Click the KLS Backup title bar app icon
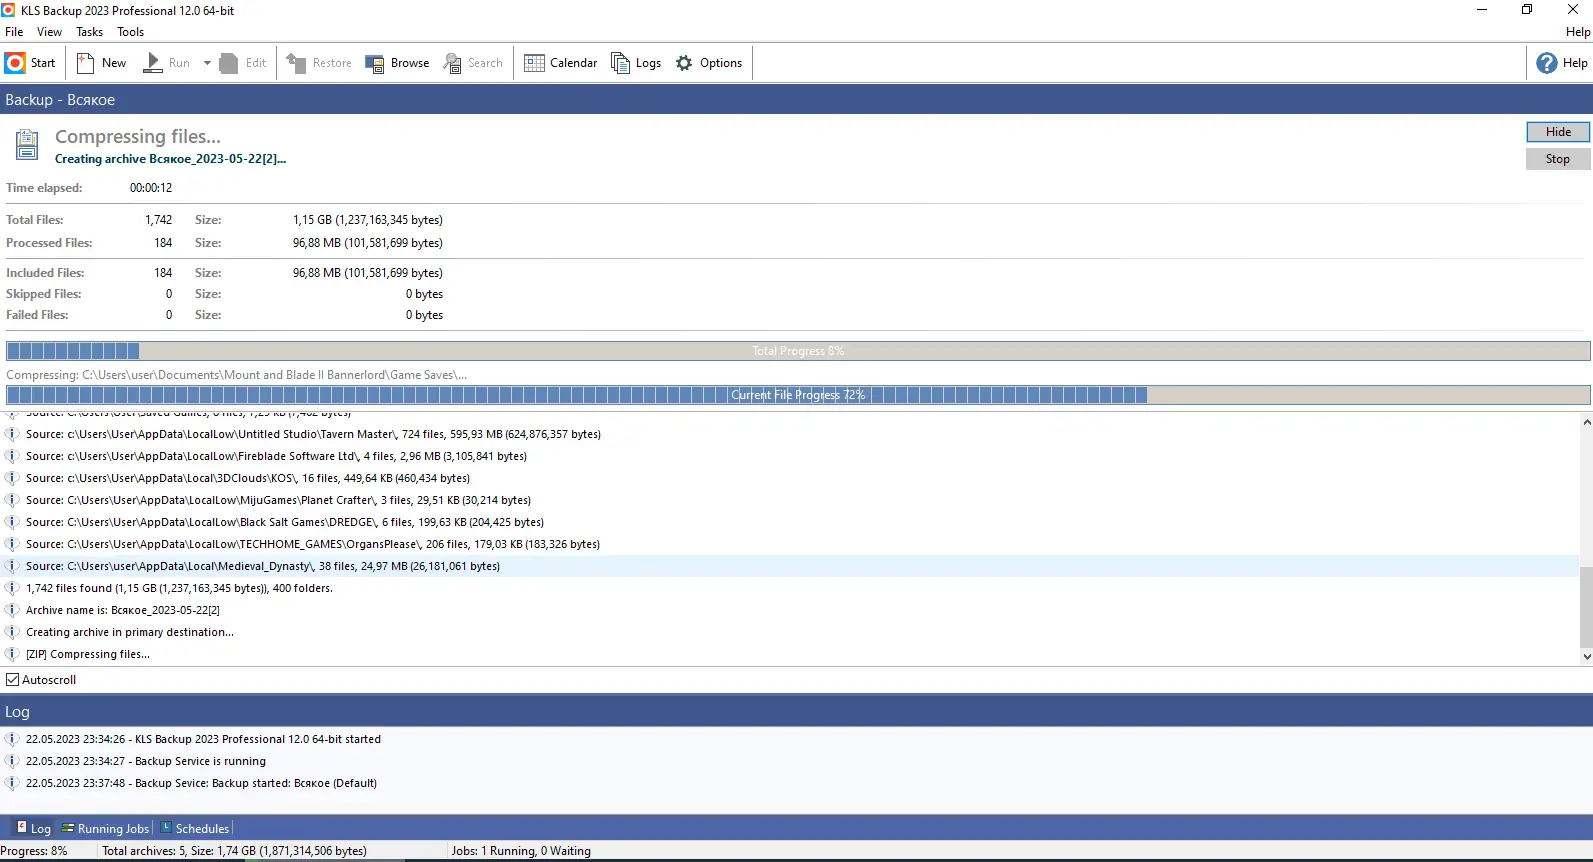Image resolution: width=1593 pixels, height=862 pixels. (x=9, y=10)
